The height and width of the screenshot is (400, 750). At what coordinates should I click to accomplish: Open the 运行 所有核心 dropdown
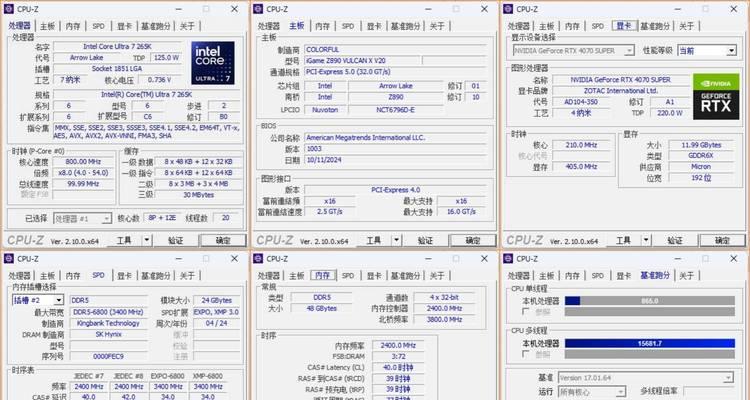pyautogui.click(x=592, y=391)
